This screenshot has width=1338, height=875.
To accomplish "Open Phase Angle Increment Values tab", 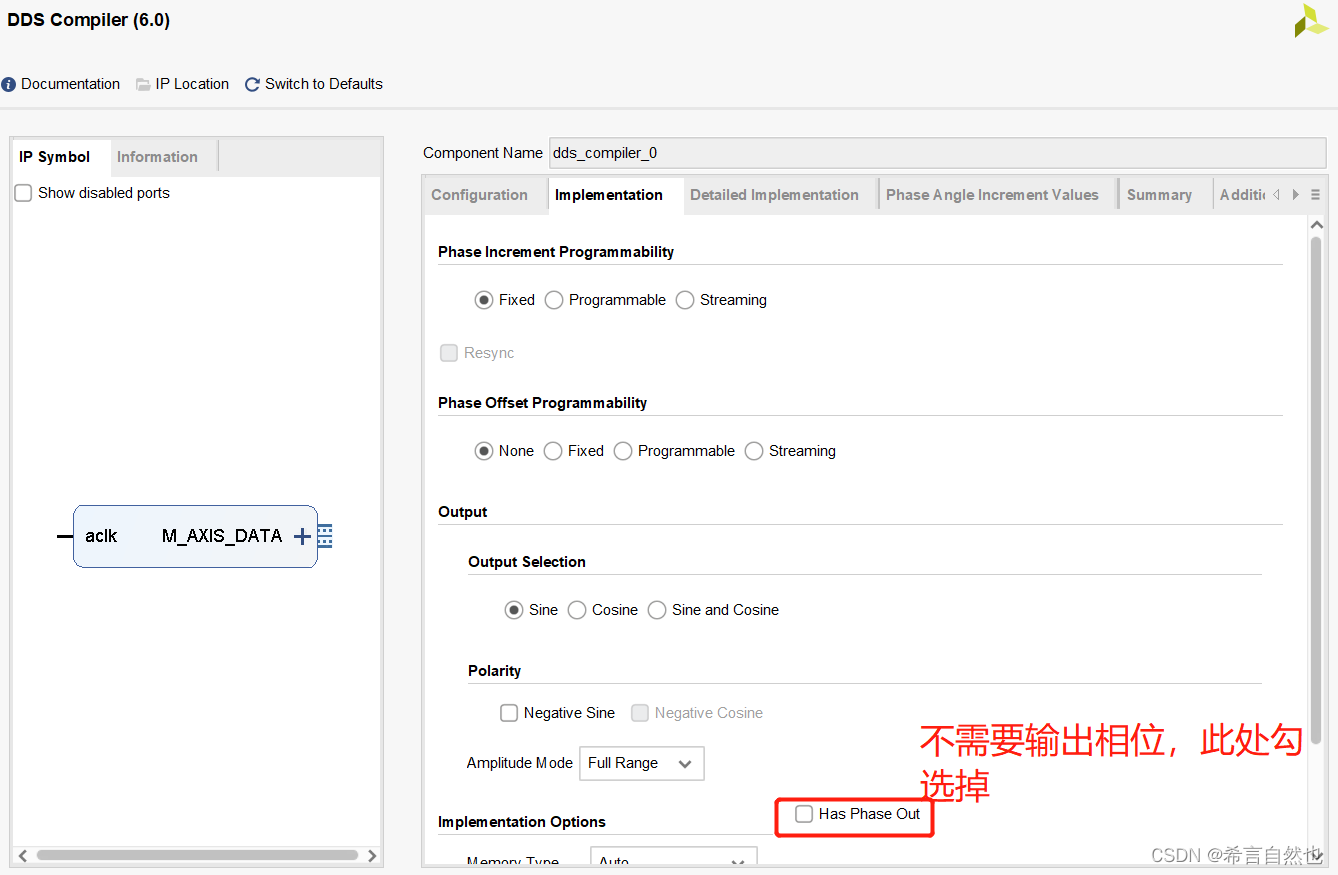I will click(992, 195).
